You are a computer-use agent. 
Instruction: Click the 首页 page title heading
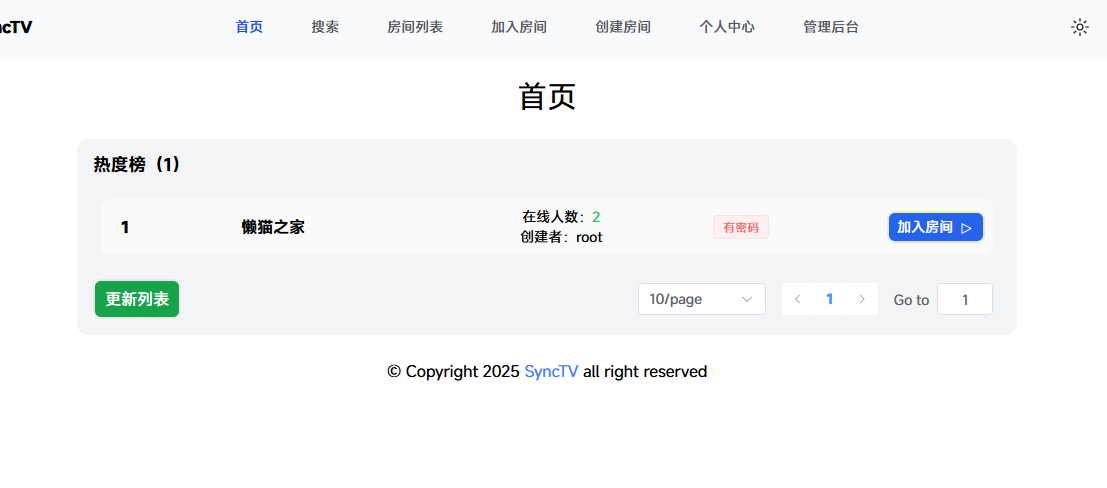click(547, 97)
